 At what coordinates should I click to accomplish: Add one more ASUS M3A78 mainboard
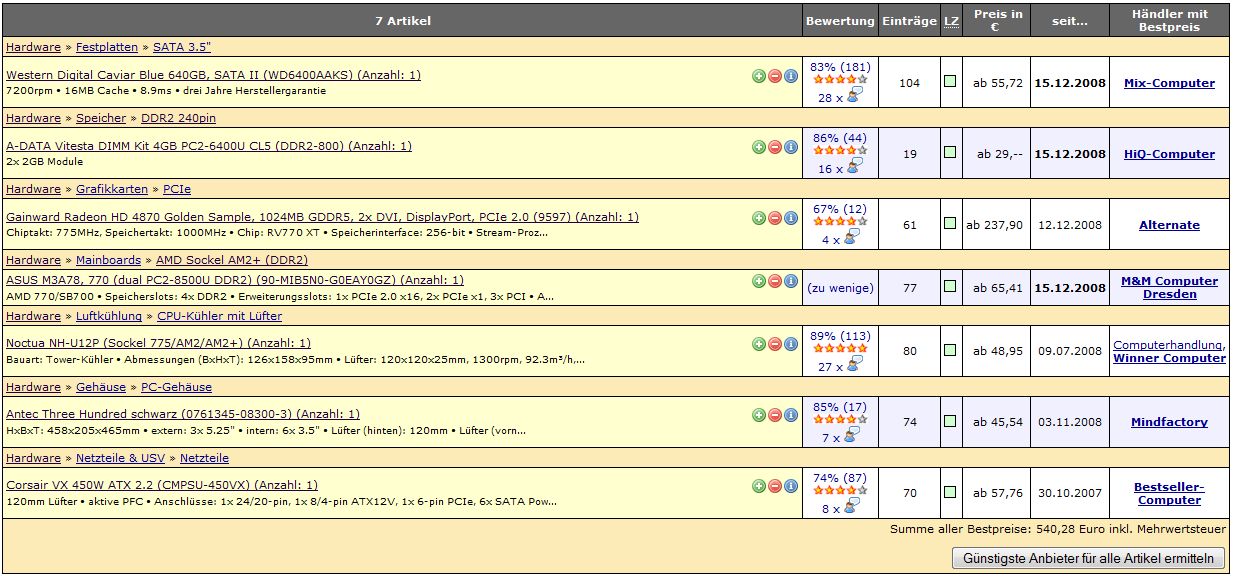[x=759, y=281]
